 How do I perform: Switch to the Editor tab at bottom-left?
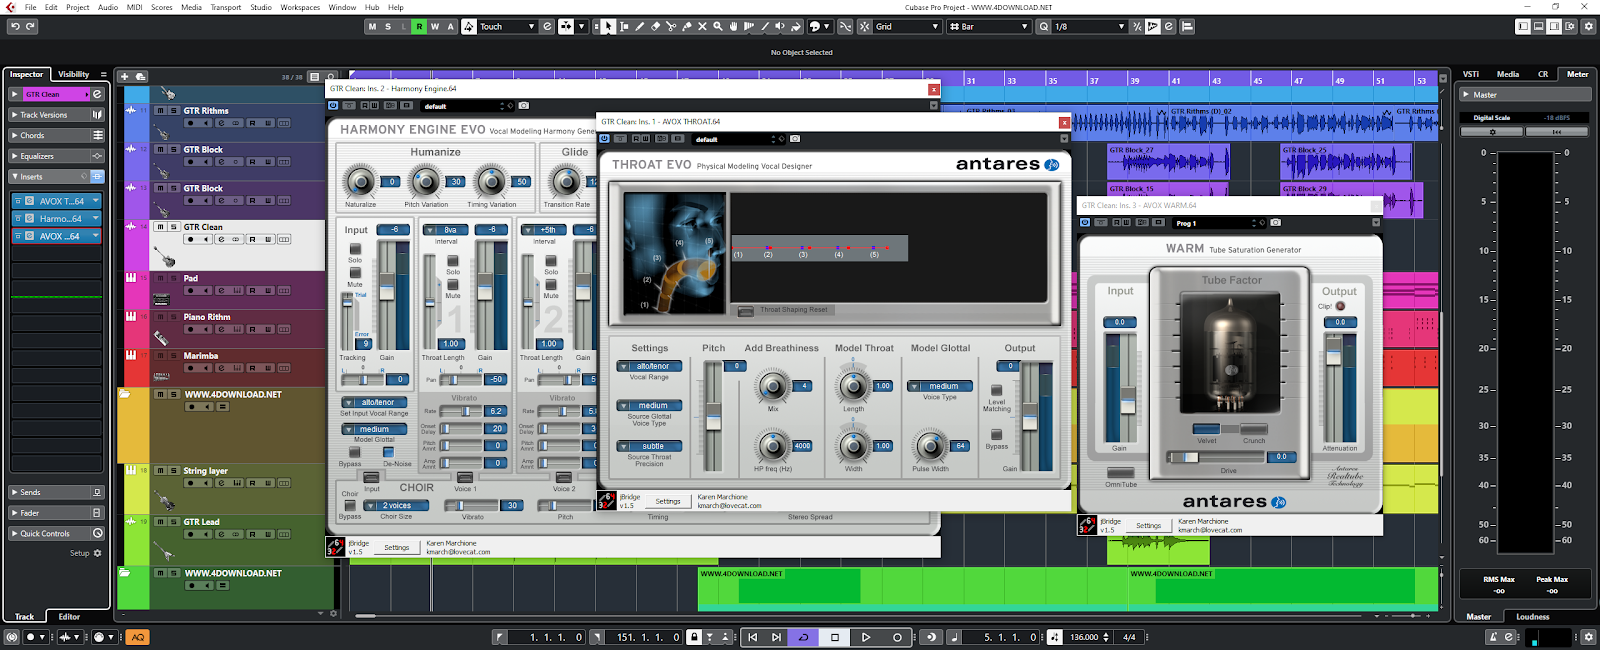69,617
